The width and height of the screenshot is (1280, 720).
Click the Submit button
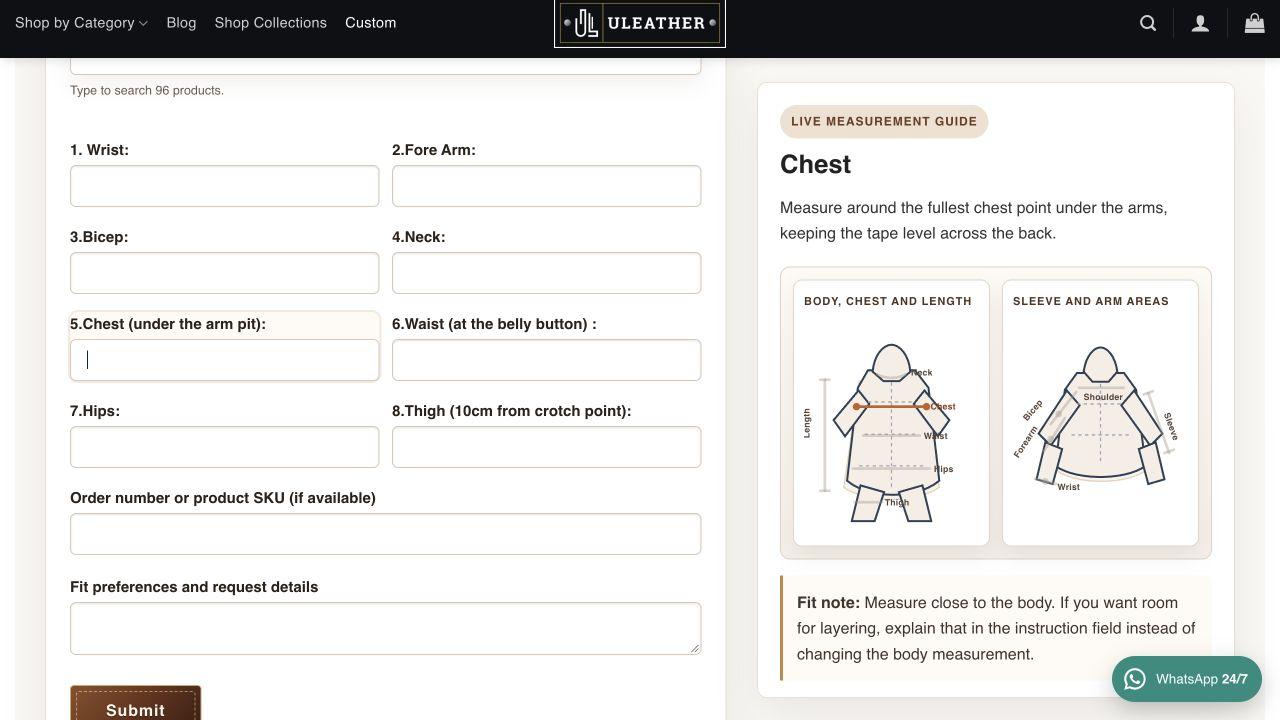pyautogui.click(x=135, y=704)
